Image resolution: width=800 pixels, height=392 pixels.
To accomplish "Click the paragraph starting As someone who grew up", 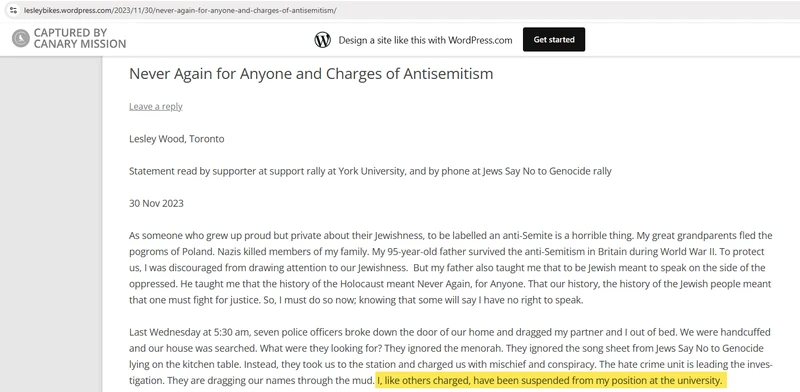I will pyautogui.click(x=451, y=268).
